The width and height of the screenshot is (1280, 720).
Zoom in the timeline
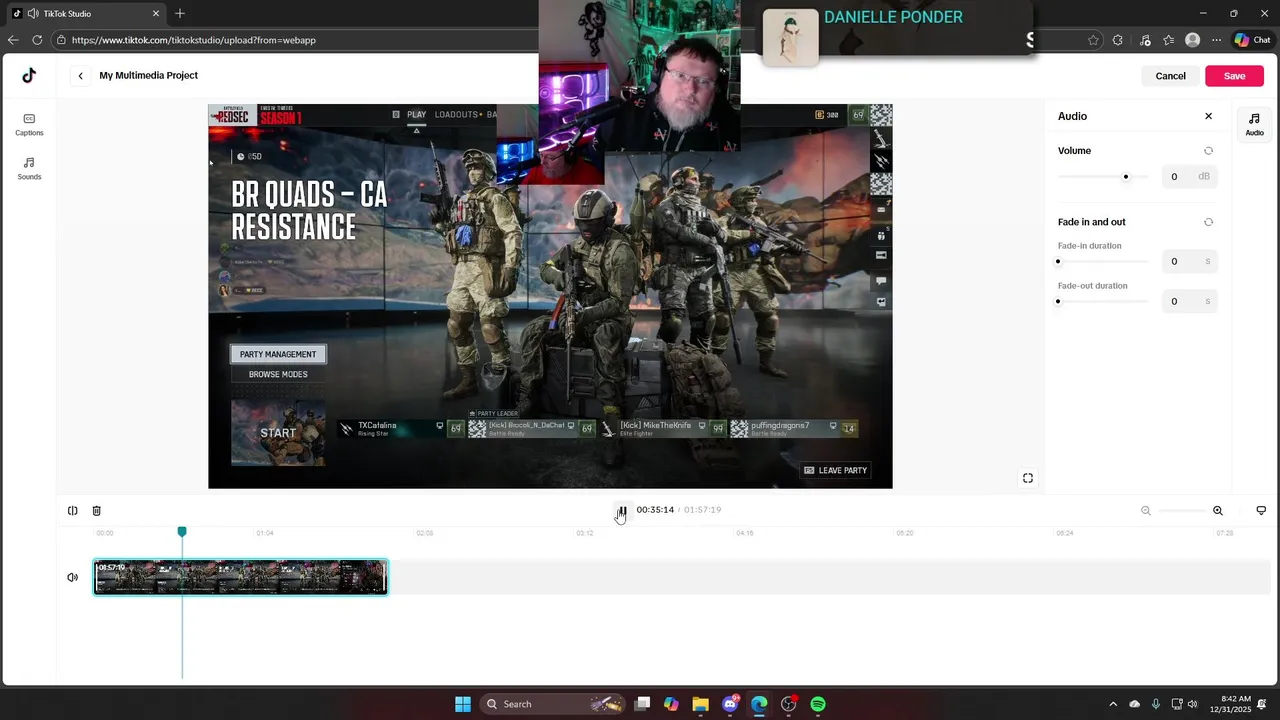[x=1218, y=511]
